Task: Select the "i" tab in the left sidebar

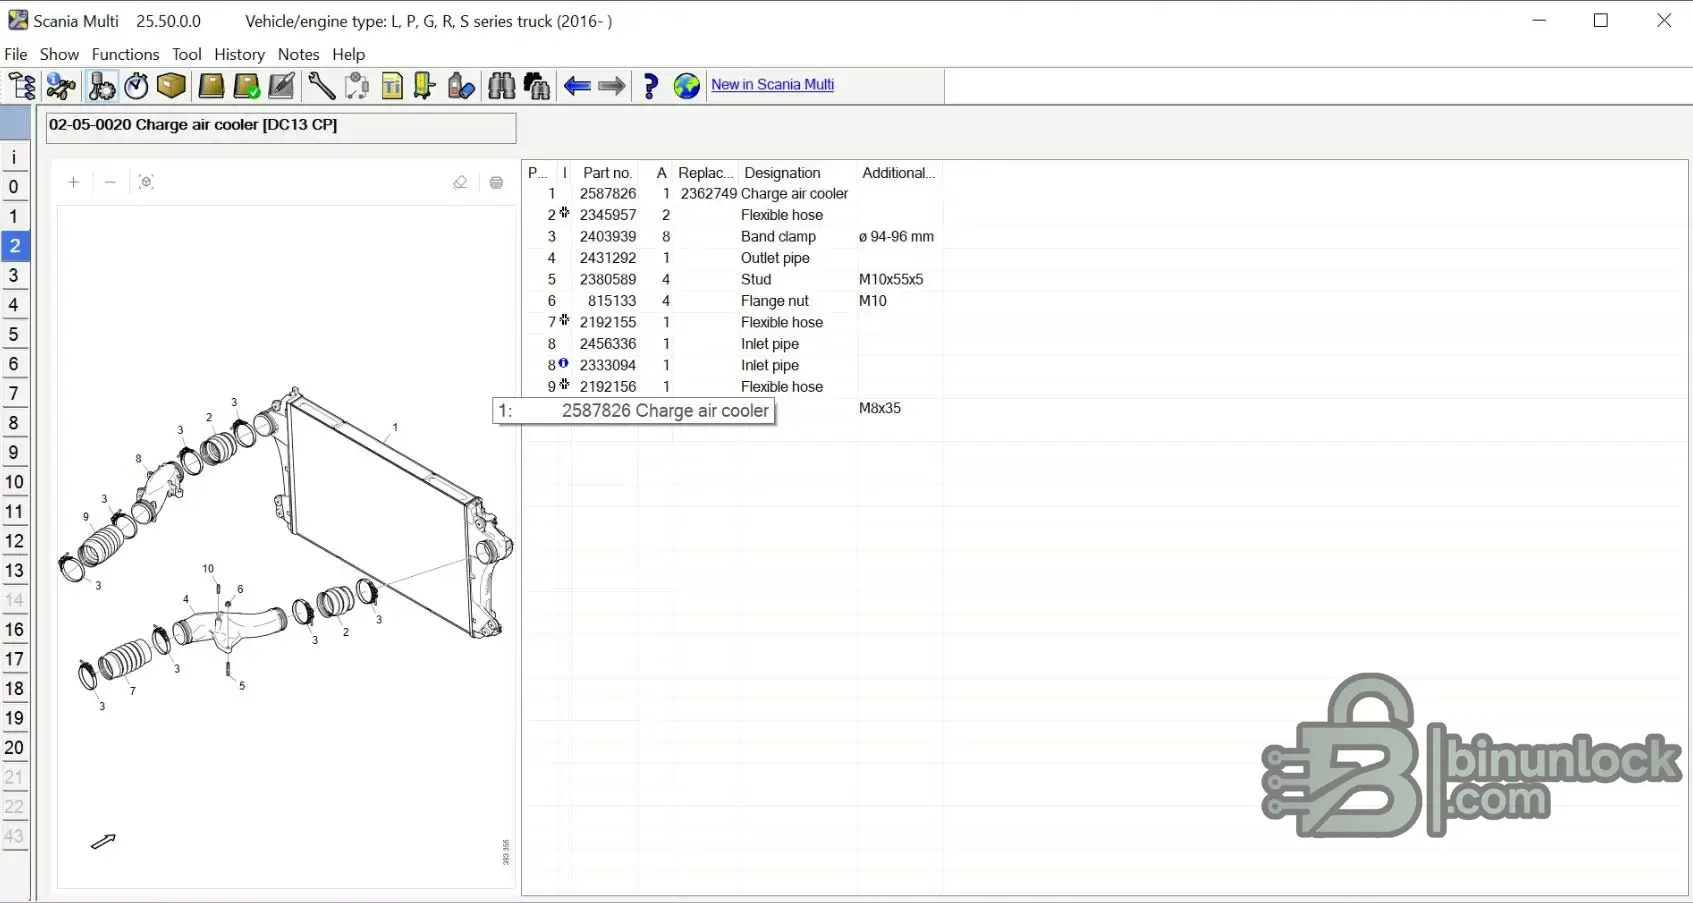Action: pos(14,157)
